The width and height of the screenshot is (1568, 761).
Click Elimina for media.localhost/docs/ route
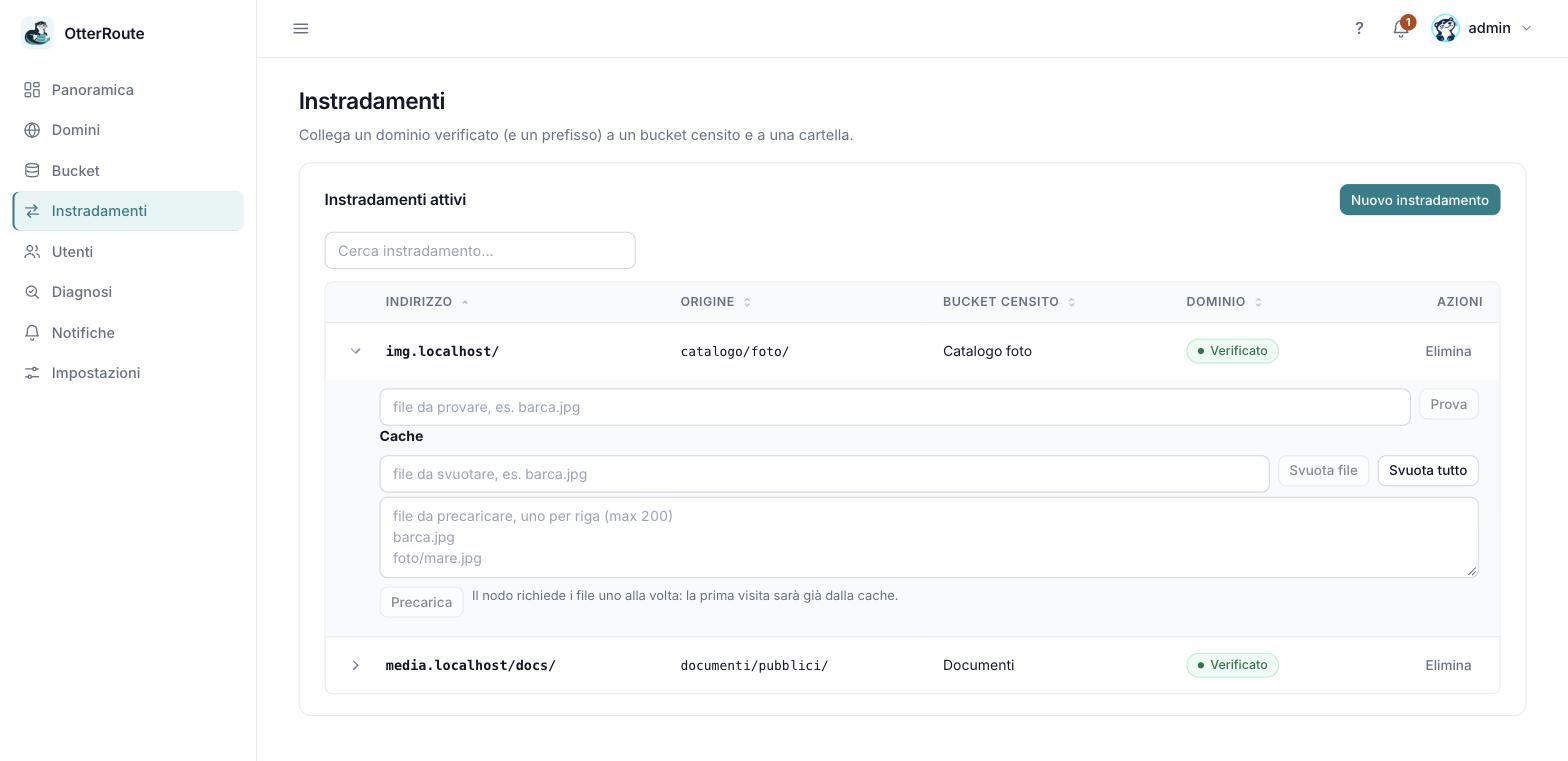(x=1448, y=665)
